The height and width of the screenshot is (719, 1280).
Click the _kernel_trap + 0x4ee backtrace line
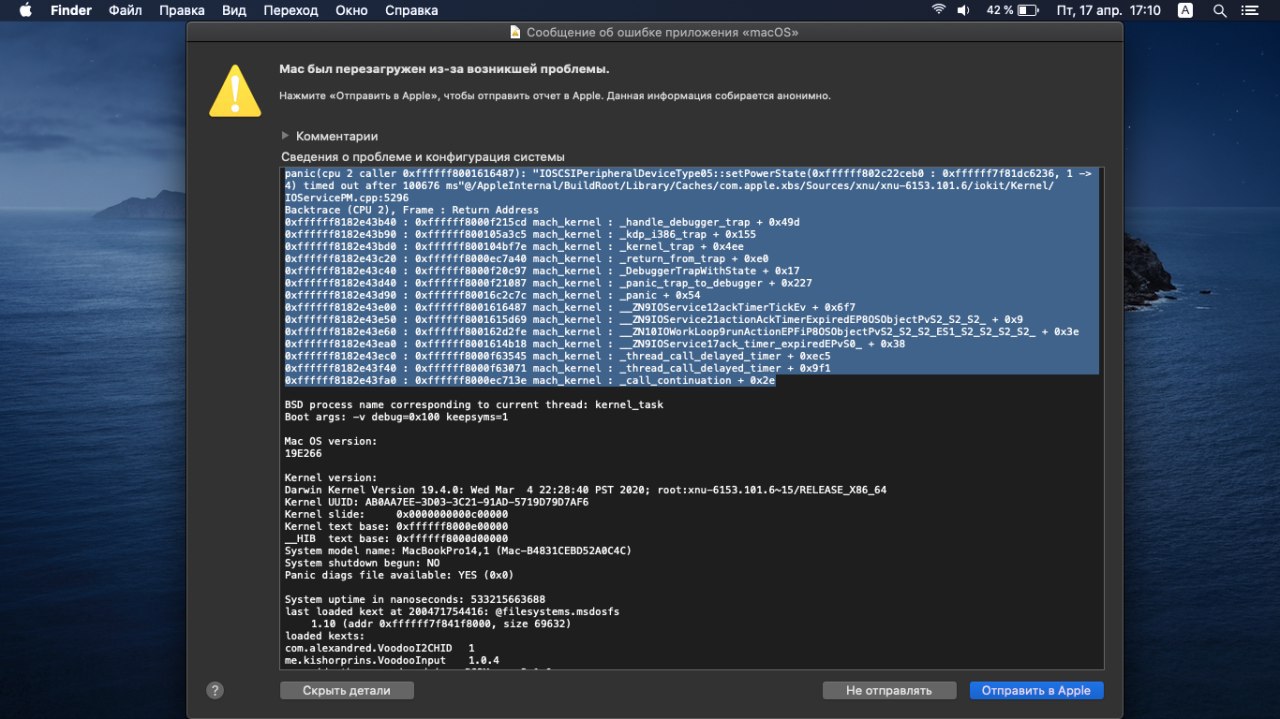[x=514, y=246]
